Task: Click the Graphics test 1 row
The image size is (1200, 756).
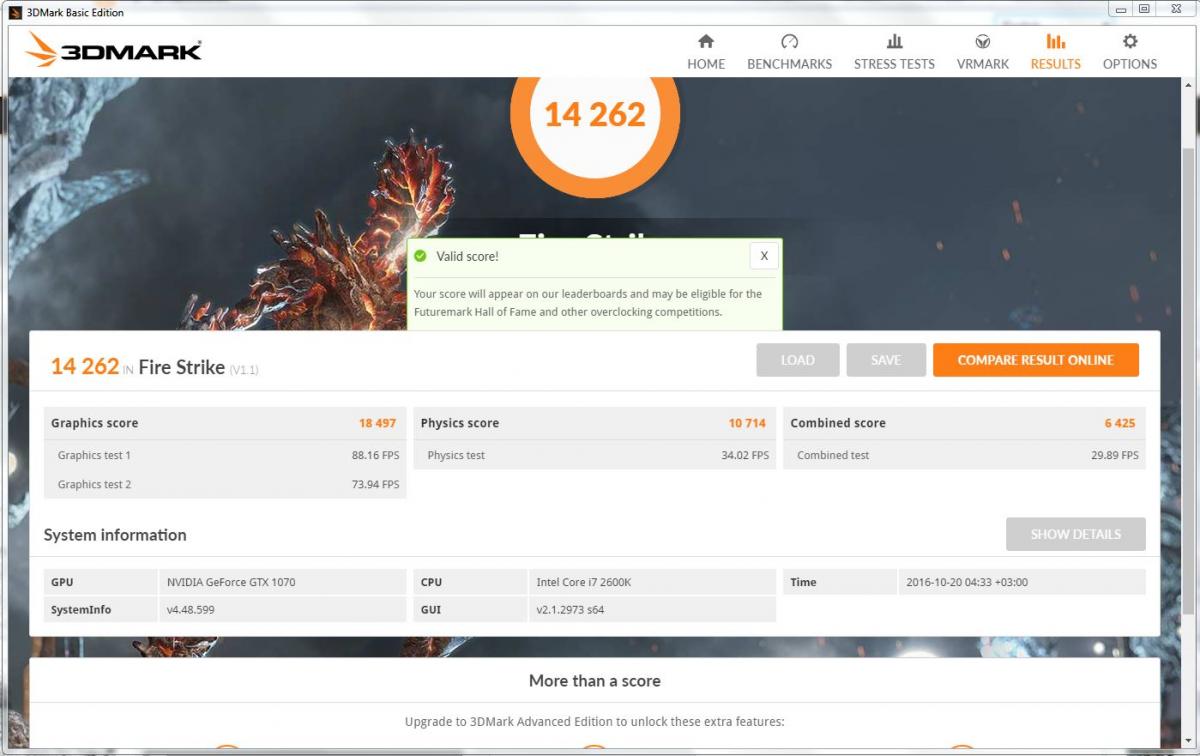Action: click(x=225, y=455)
